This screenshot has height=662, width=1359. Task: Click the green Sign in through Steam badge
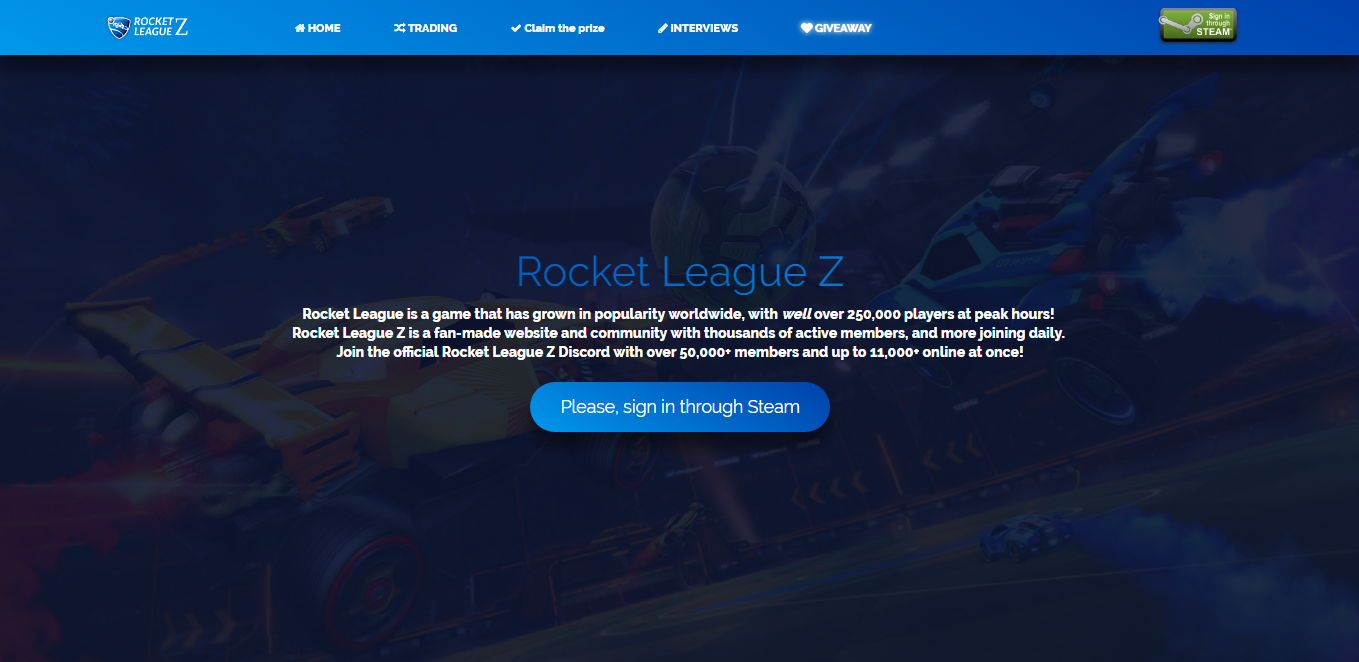coord(1198,25)
